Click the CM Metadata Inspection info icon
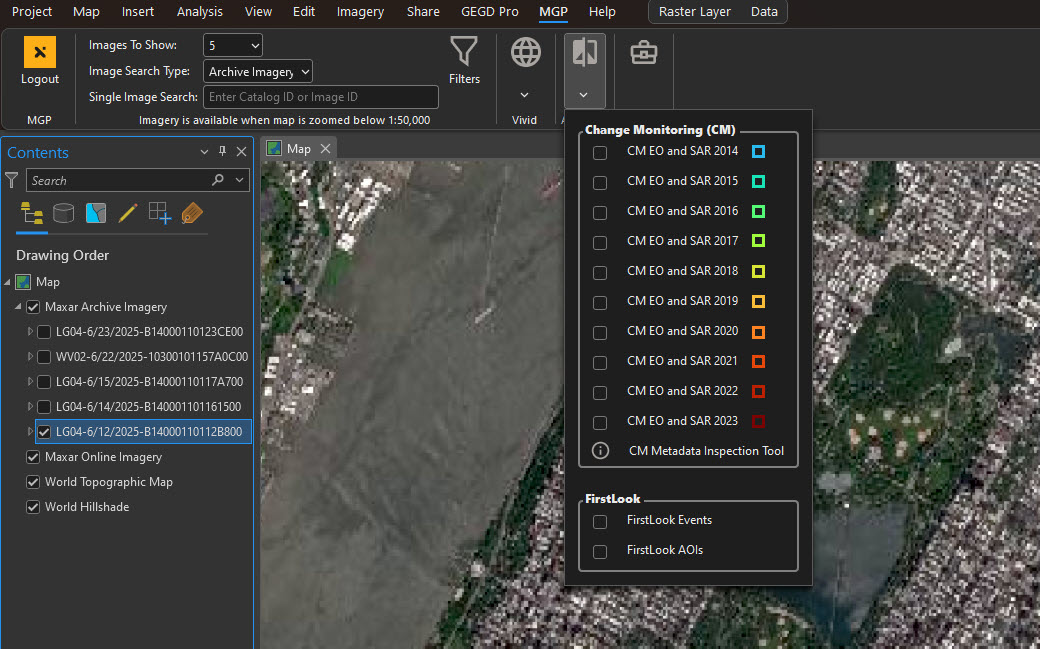This screenshot has width=1040, height=649. tap(600, 451)
